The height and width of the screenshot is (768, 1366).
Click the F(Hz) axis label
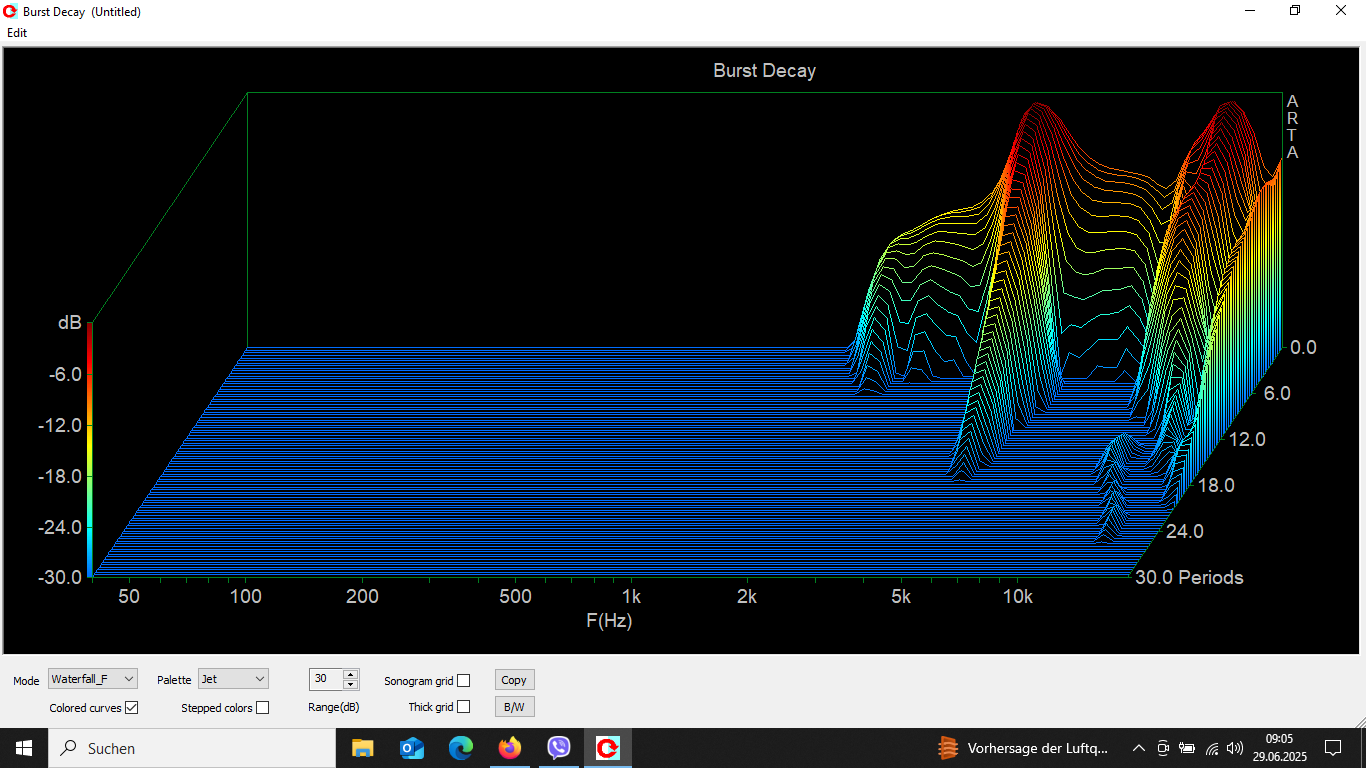point(609,620)
